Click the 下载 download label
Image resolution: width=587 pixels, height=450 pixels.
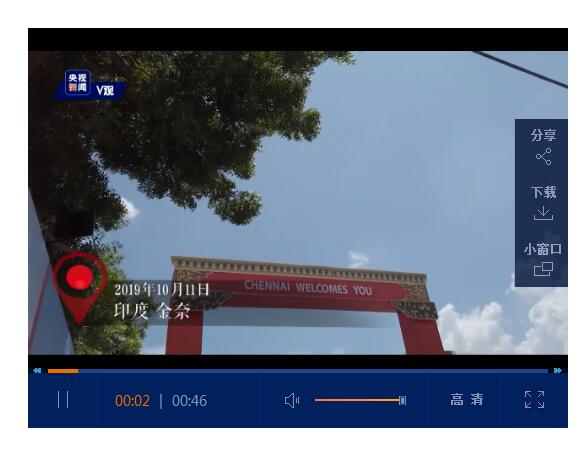pos(543,192)
